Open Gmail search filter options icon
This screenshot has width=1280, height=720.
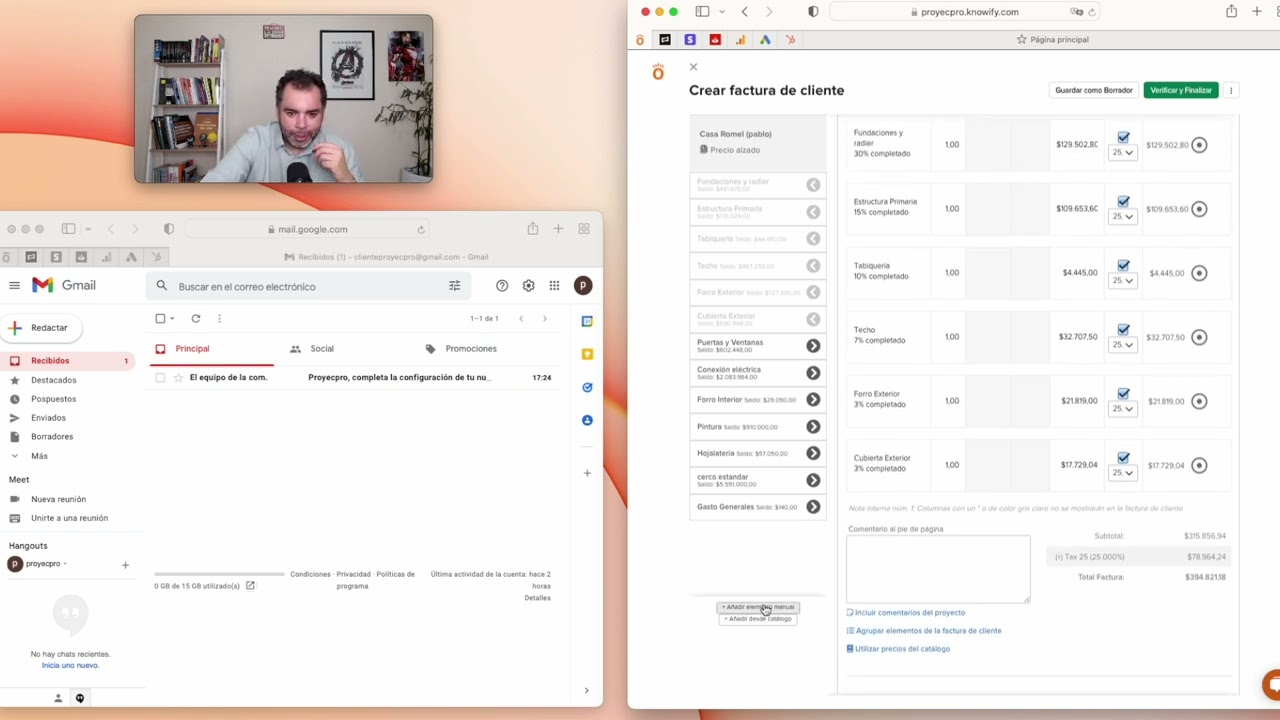click(x=454, y=286)
